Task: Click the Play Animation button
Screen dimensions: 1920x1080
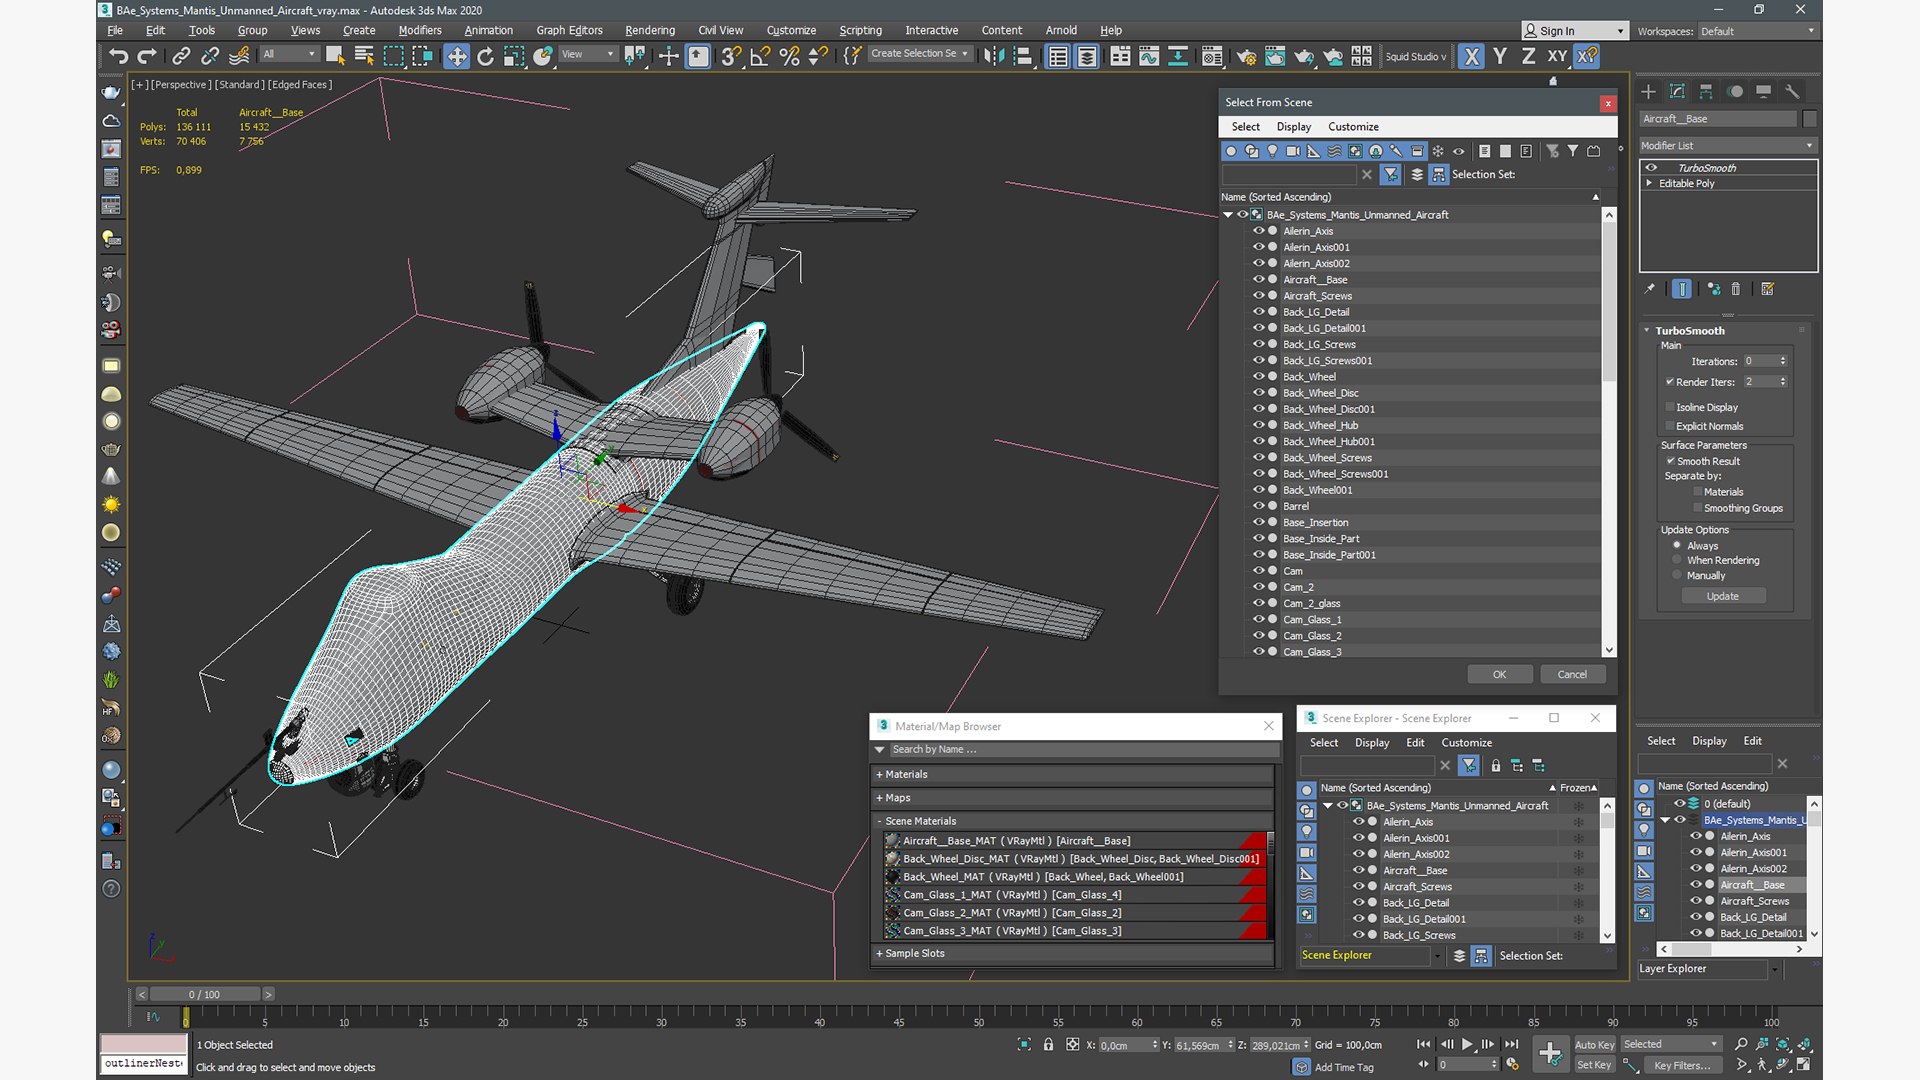Action: pos(1467,1044)
